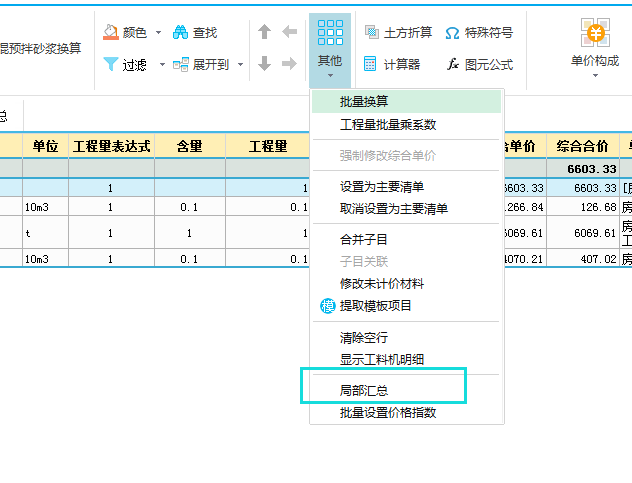Collapse the 其他 dropdown arrow
632x483 pixels.
point(330,76)
